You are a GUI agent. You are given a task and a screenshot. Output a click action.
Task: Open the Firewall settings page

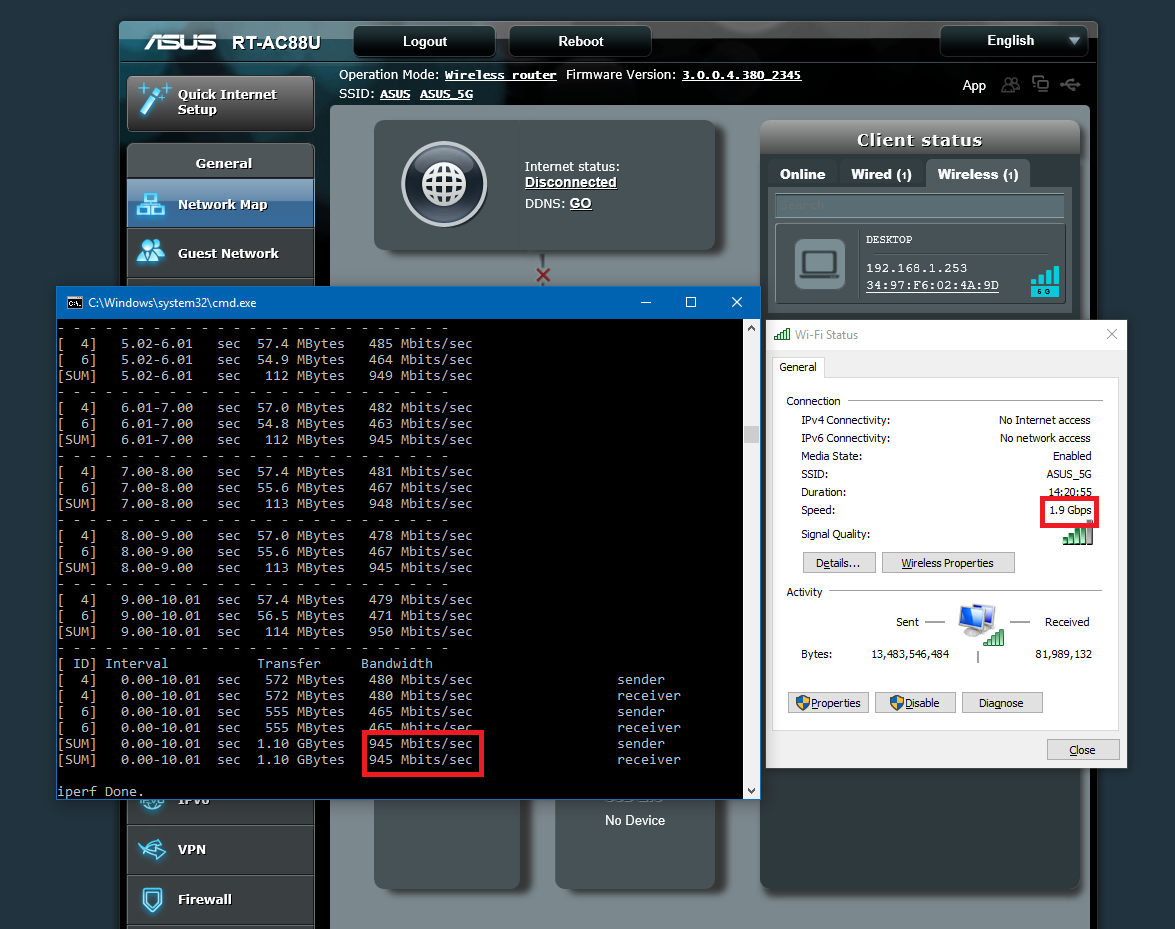[221, 899]
